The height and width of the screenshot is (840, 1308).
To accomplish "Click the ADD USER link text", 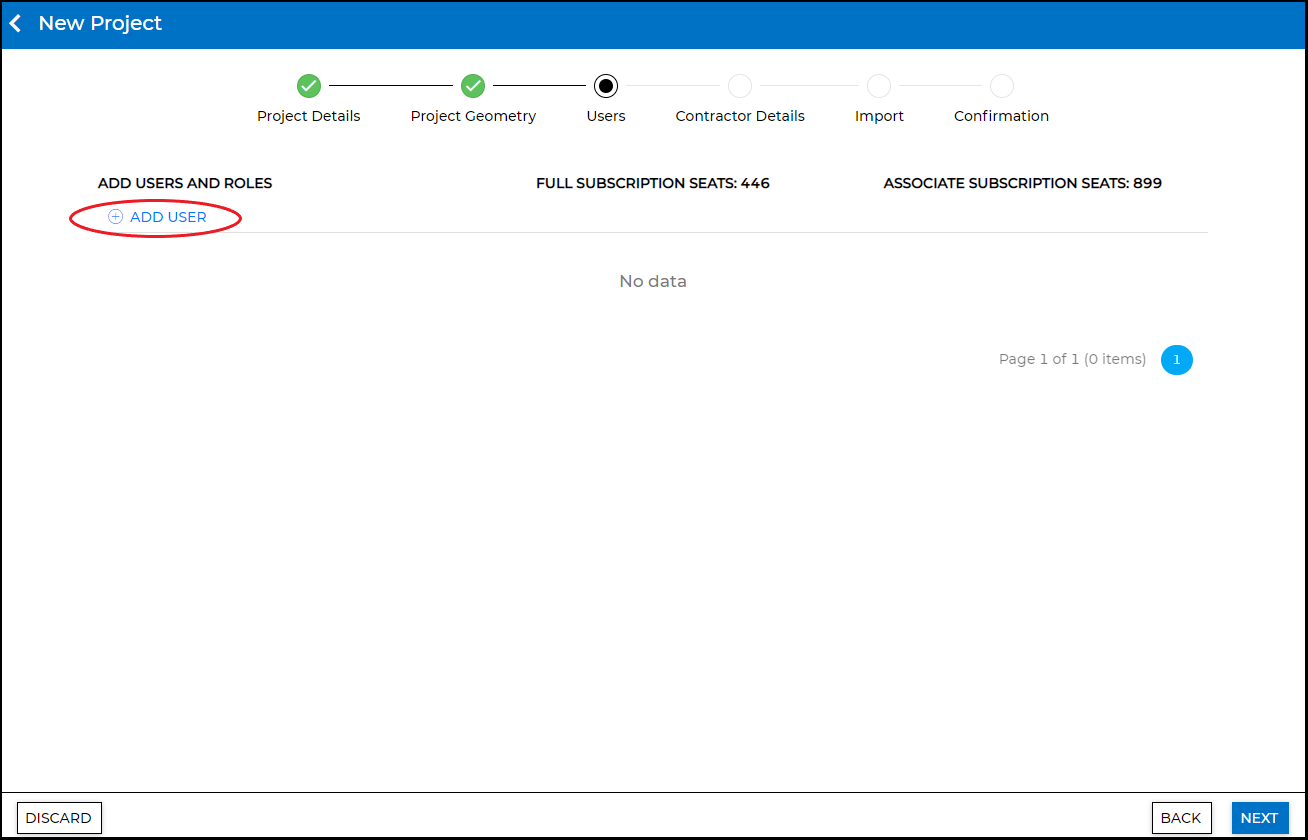I will [x=168, y=217].
